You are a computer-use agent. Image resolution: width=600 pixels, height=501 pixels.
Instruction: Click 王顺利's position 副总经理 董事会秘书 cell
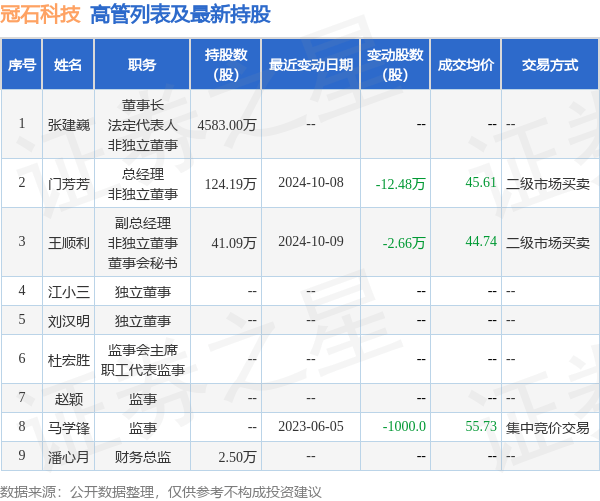pos(142,243)
